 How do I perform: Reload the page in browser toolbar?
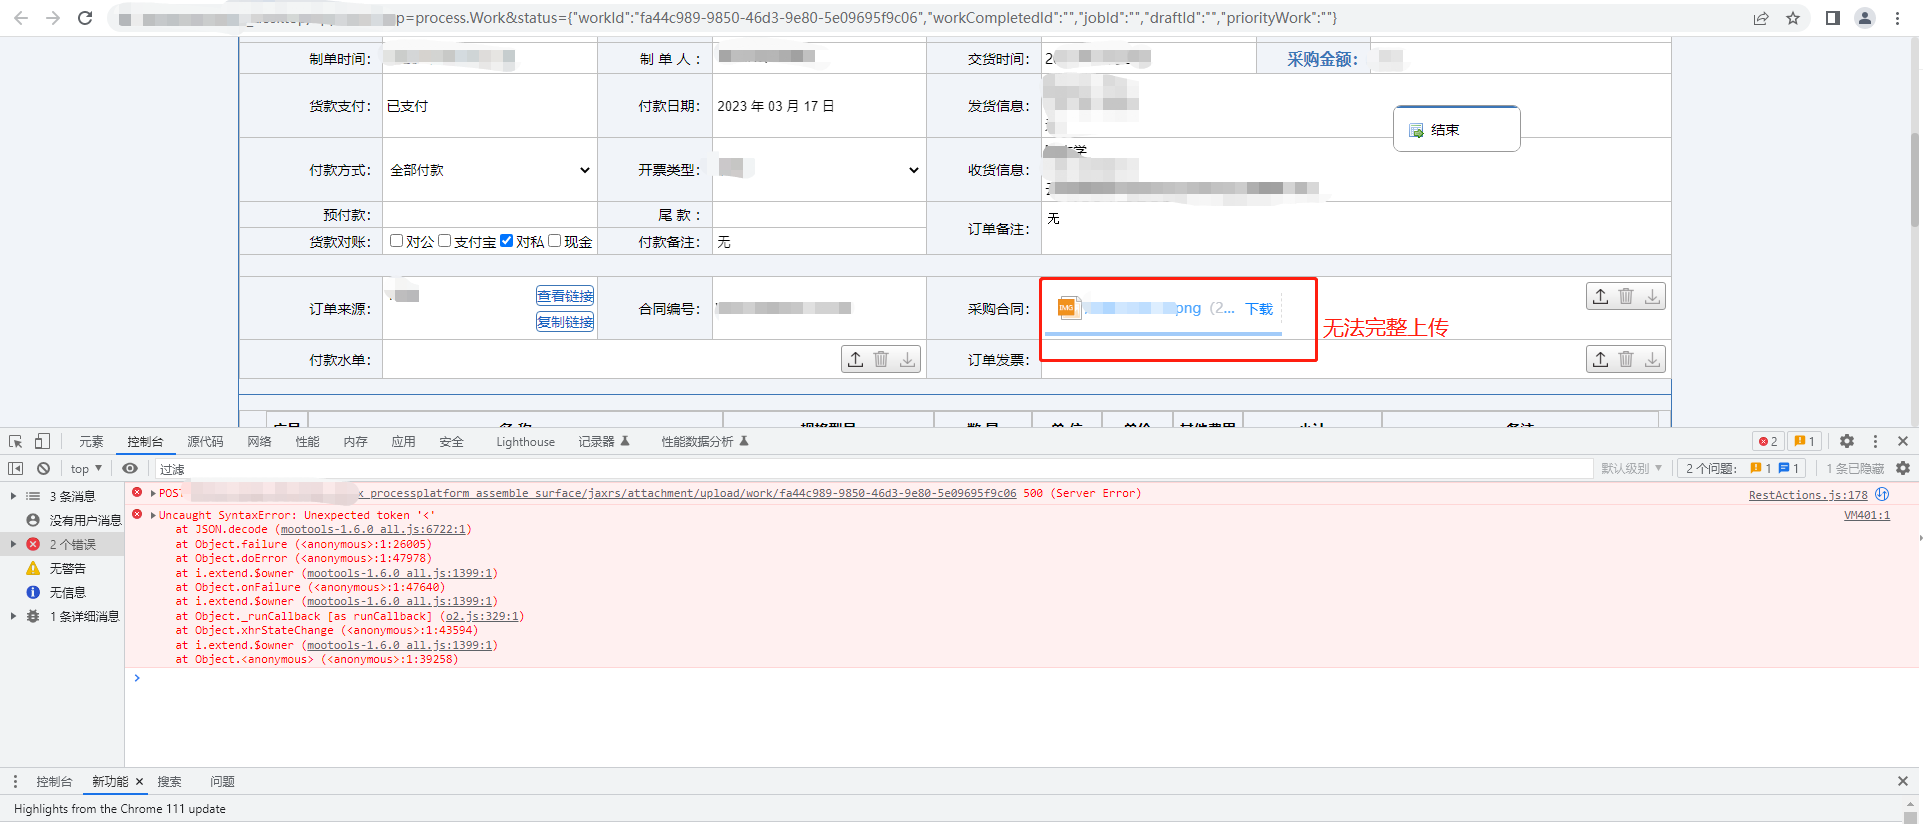pyautogui.click(x=85, y=18)
